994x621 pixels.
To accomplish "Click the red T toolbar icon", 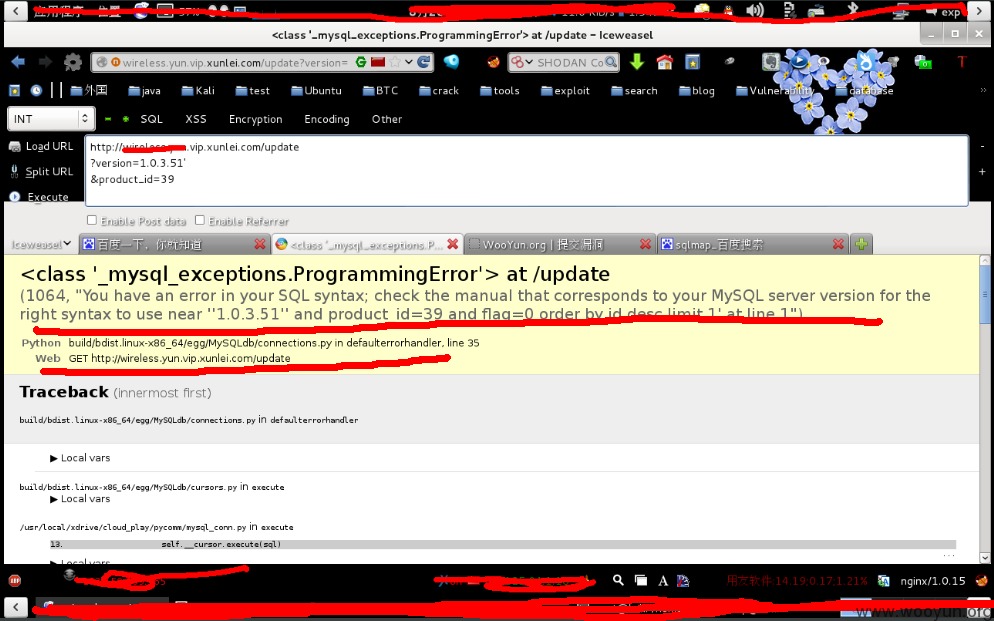I will [x=962, y=61].
